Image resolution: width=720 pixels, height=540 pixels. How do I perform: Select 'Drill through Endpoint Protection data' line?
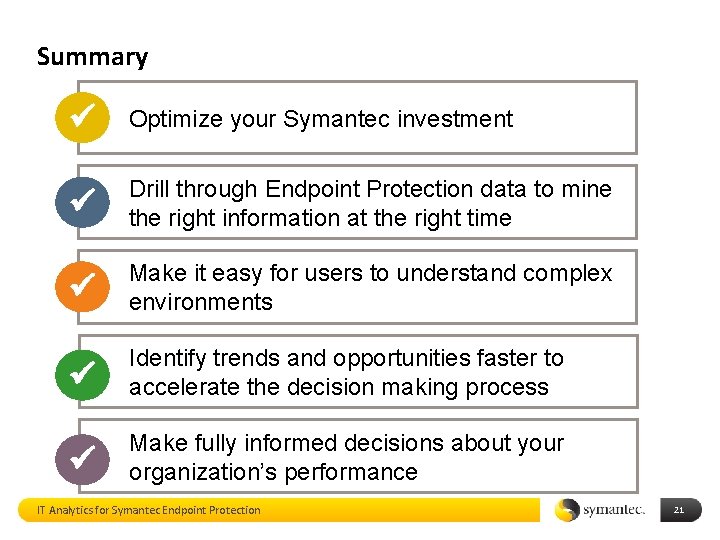click(x=370, y=189)
